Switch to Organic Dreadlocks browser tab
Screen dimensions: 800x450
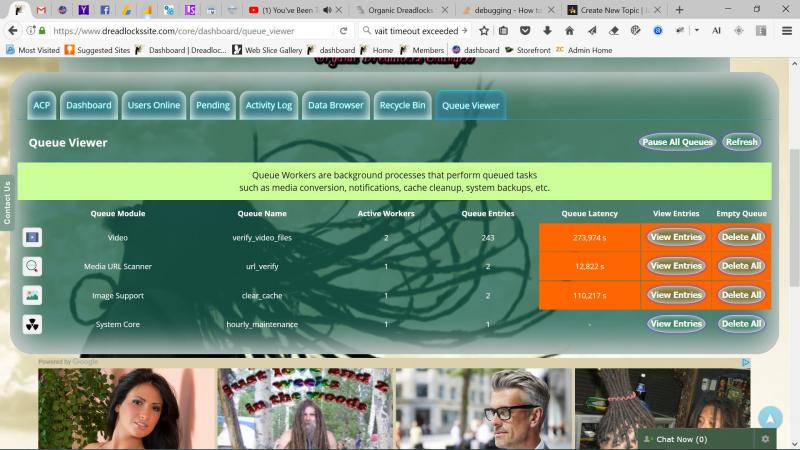pyautogui.click(x=401, y=10)
